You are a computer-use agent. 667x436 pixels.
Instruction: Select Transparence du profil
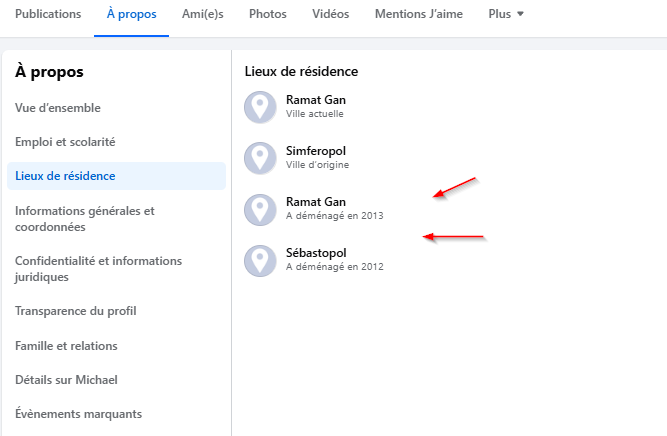pos(76,311)
